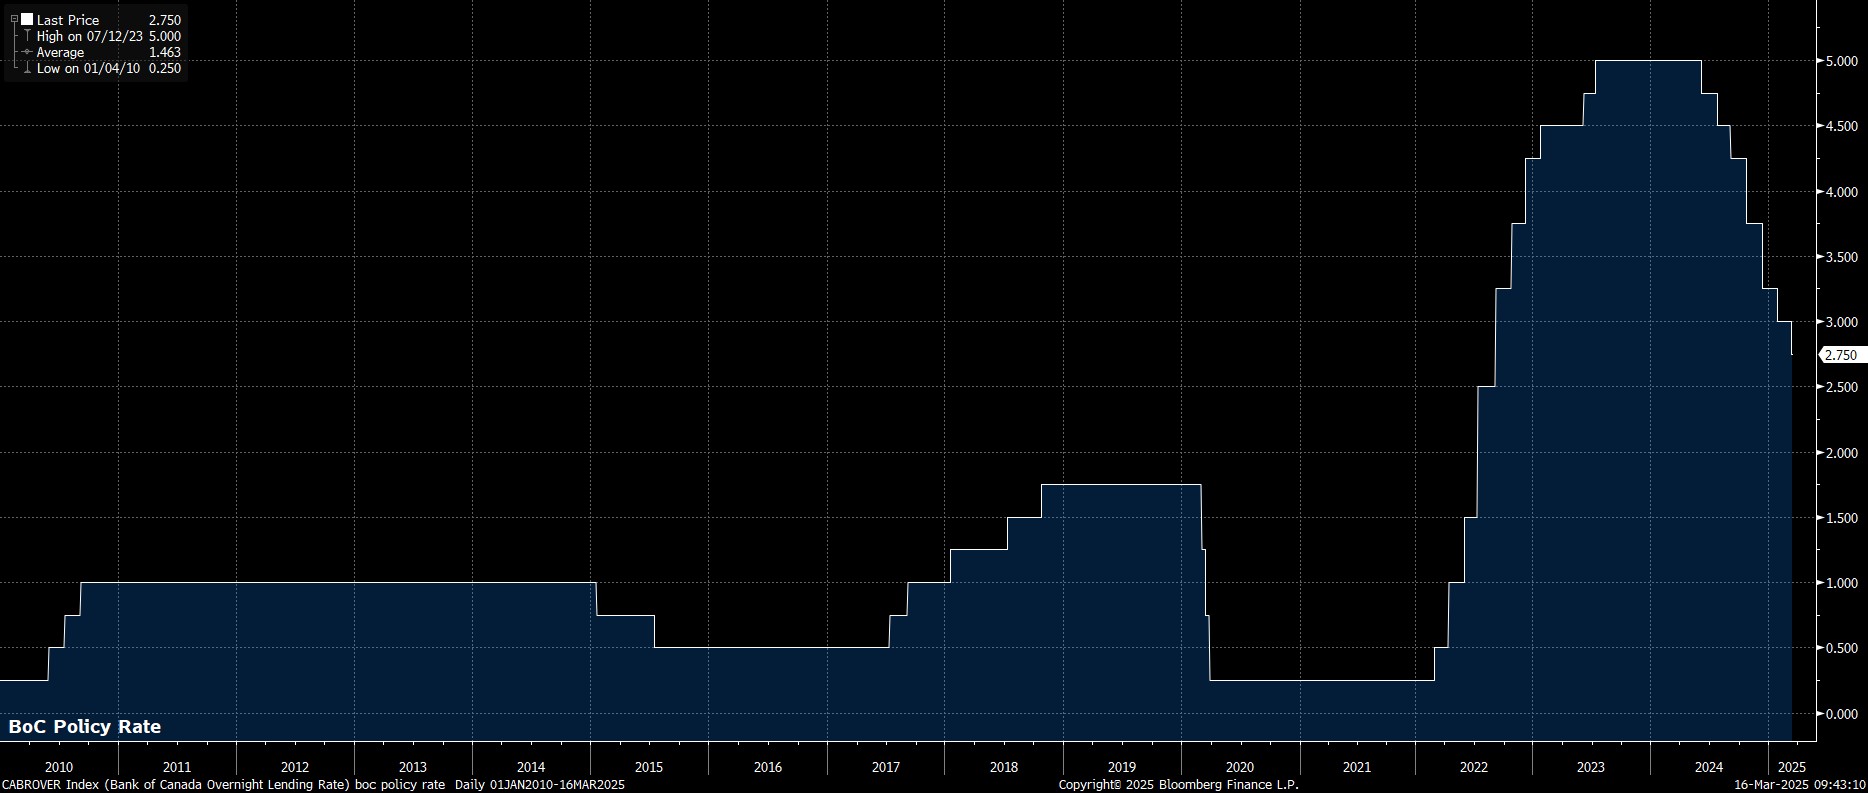Select the 'Last Price' legend label

click(68, 20)
